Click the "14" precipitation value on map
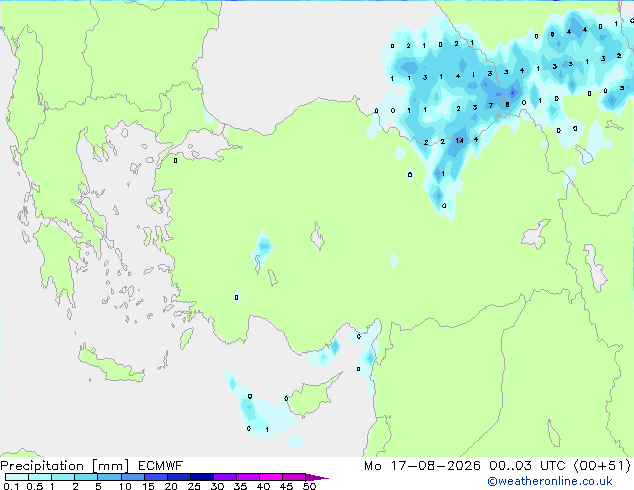 tap(459, 141)
